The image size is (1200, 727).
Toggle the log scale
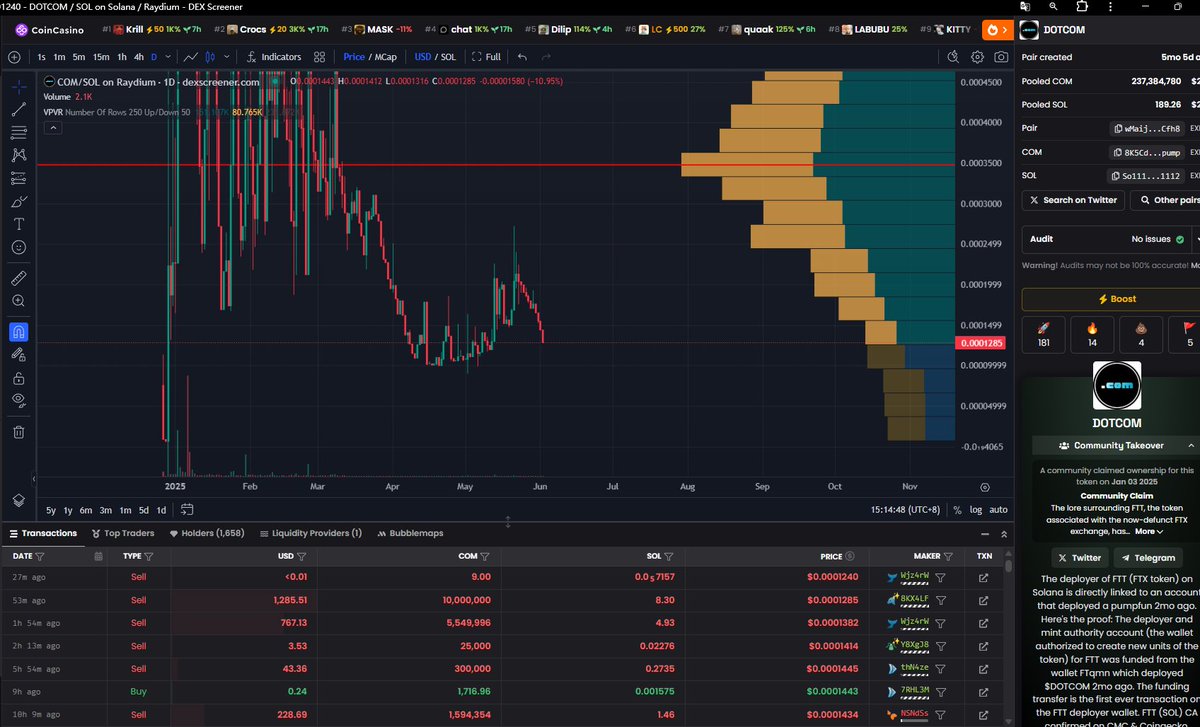click(x=976, y=510)
